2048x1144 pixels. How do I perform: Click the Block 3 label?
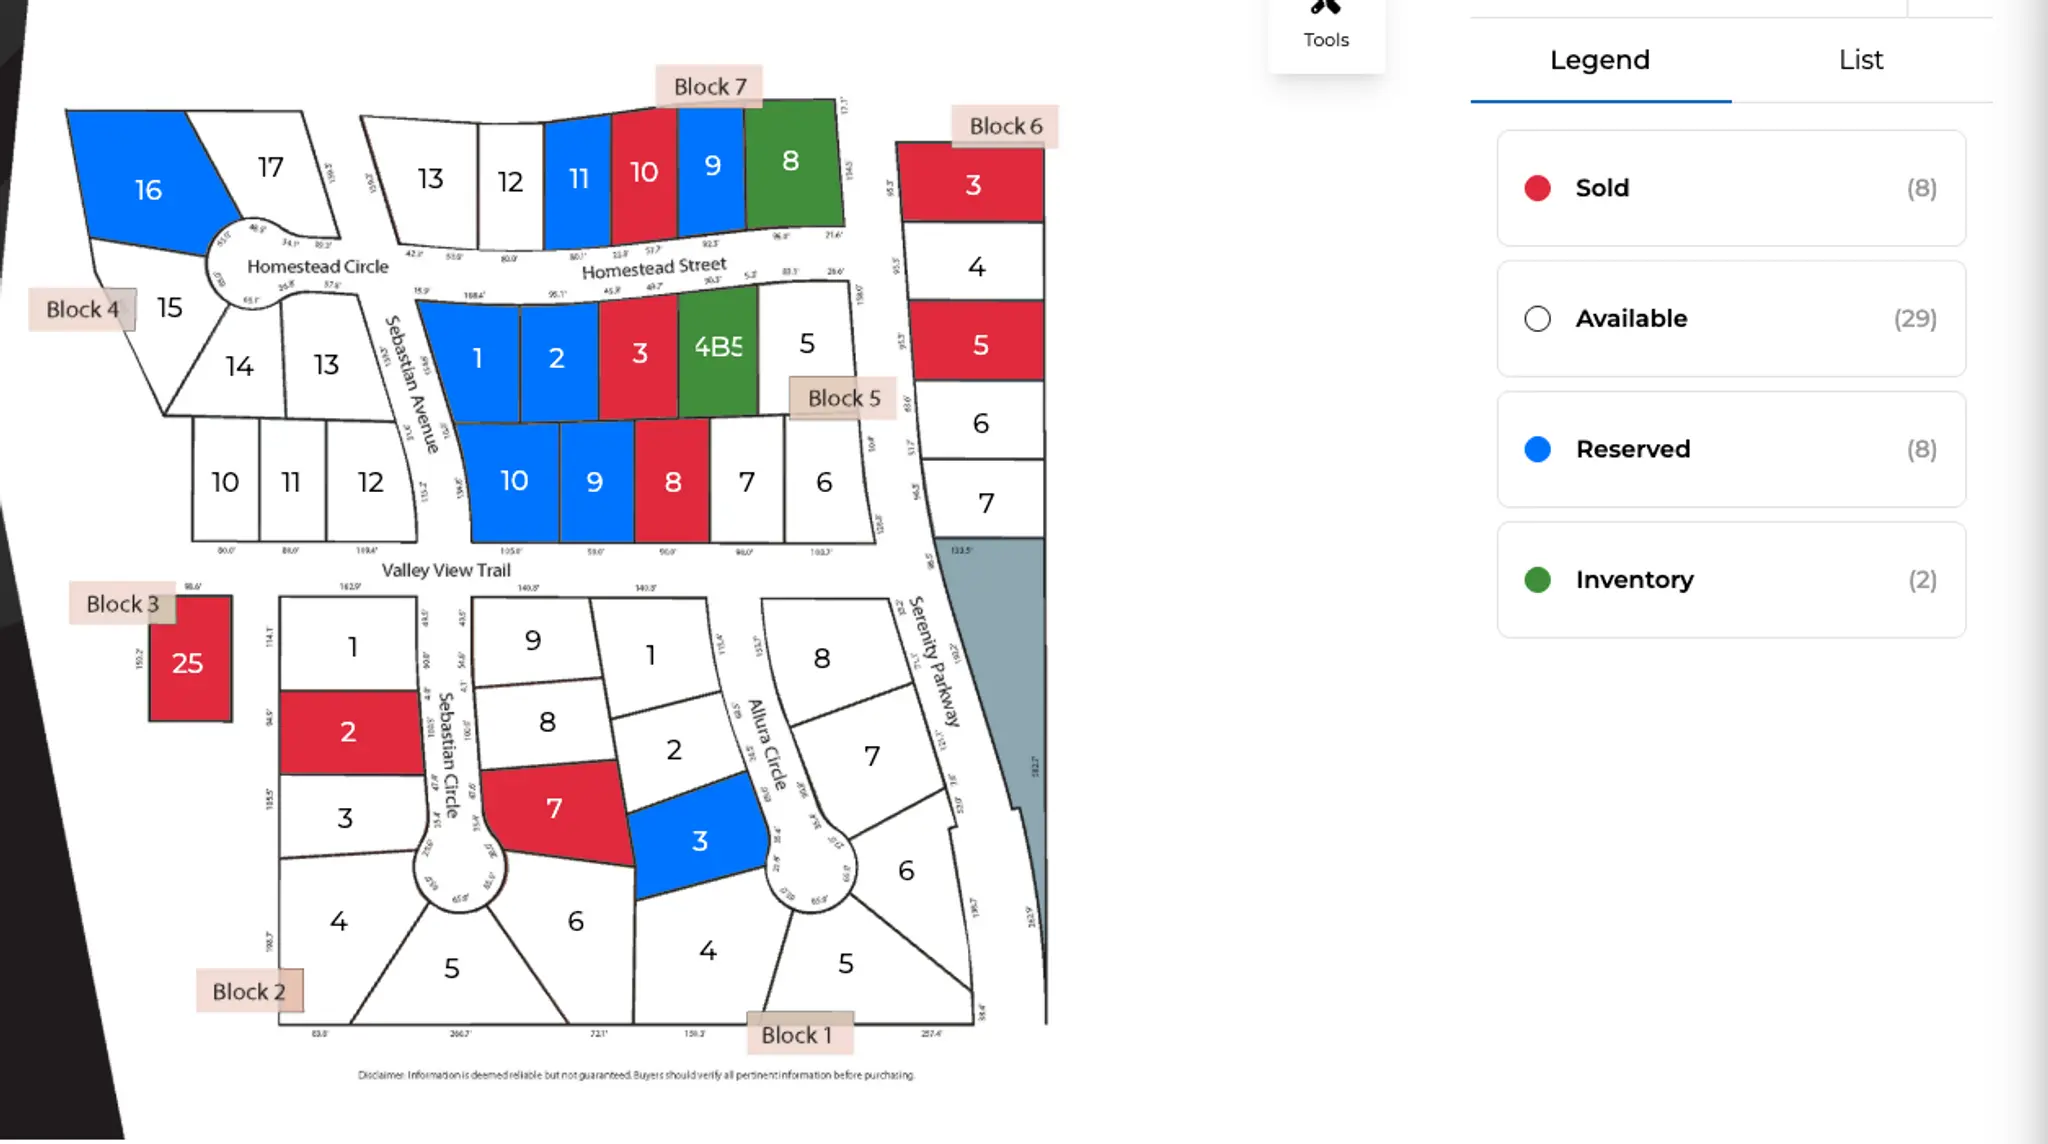(122, 604)
